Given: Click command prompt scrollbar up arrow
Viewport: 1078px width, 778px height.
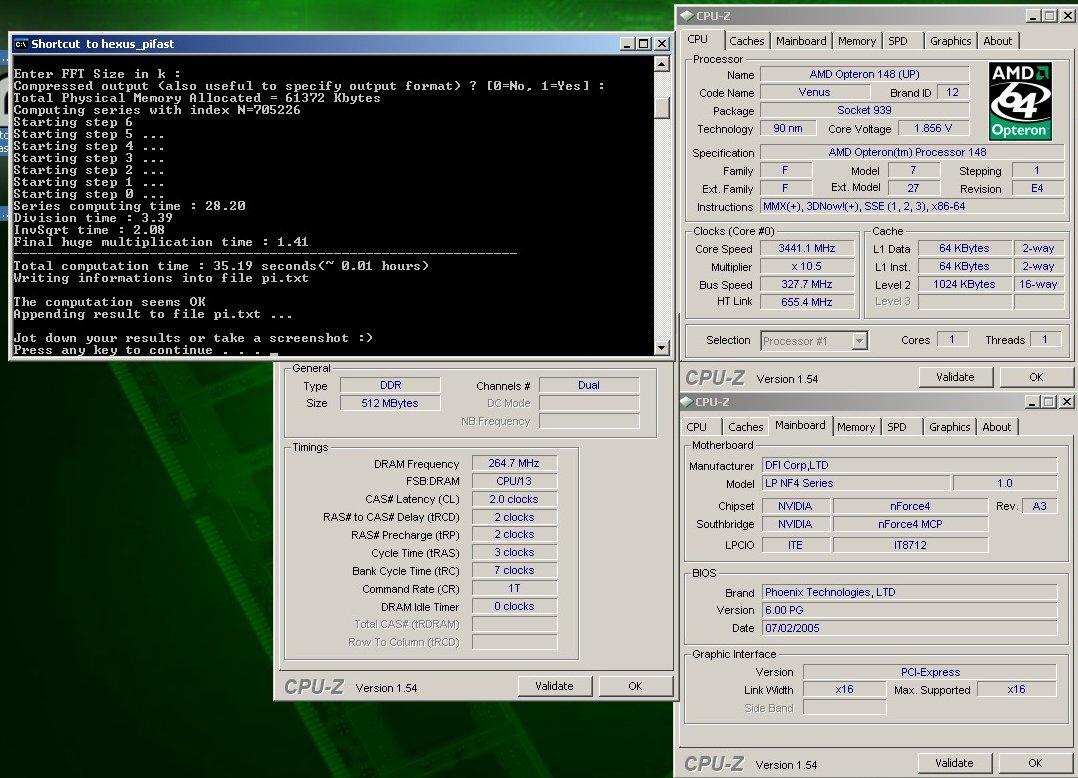Looking at the screenshot, I should tap(661, 64).
